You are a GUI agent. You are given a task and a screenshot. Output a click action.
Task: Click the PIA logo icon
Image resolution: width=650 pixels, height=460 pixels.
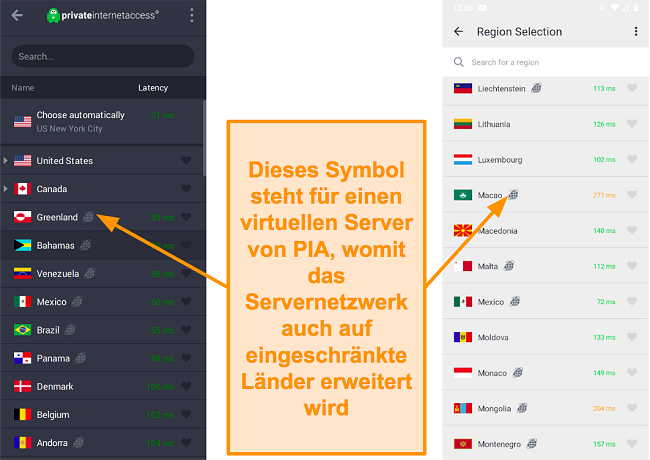[x=53, y=16]
